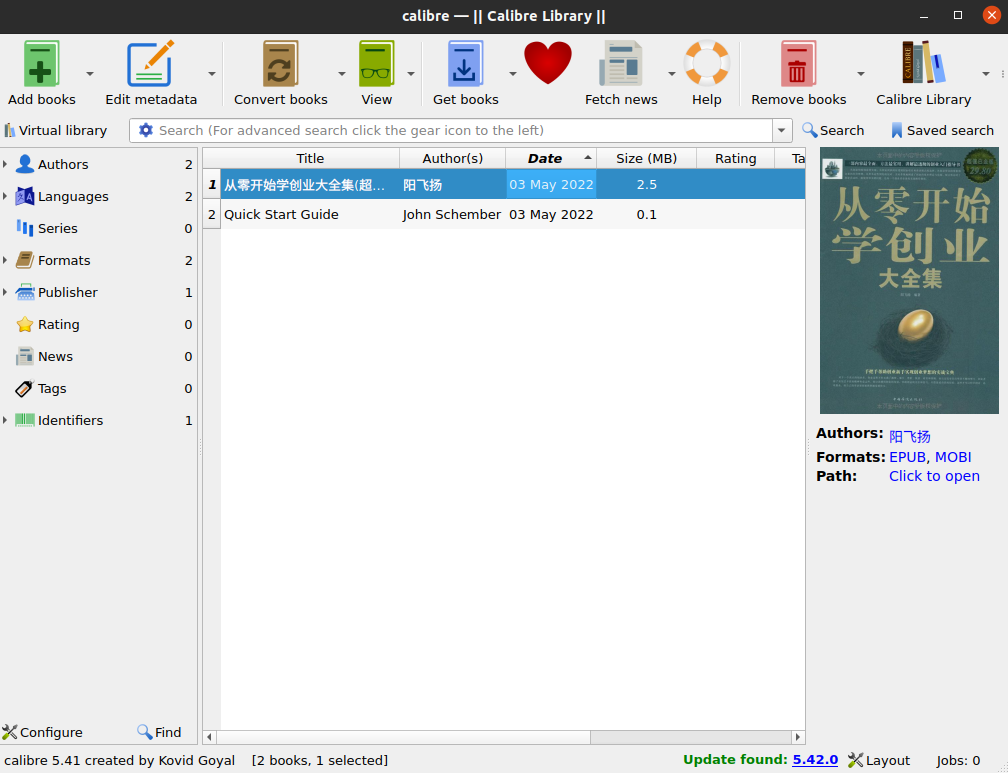Click the advanced search gear icon

pos(146,130)
